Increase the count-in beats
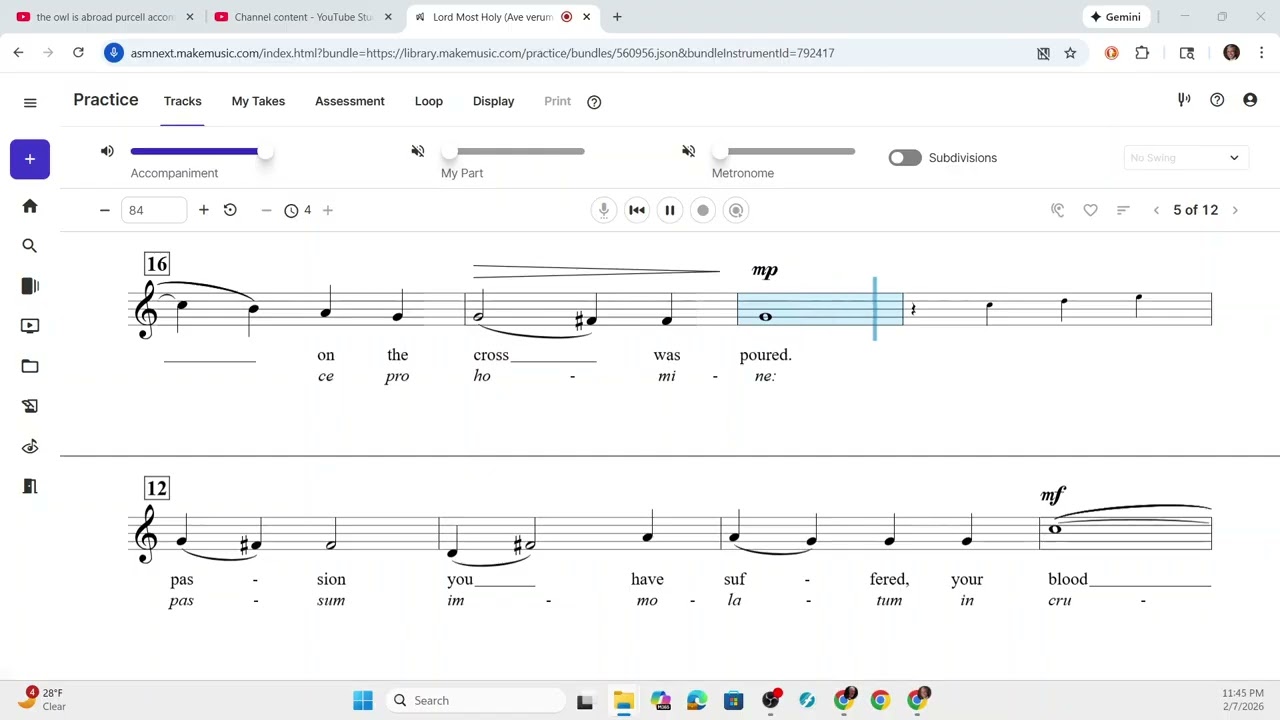 (328, 210)
